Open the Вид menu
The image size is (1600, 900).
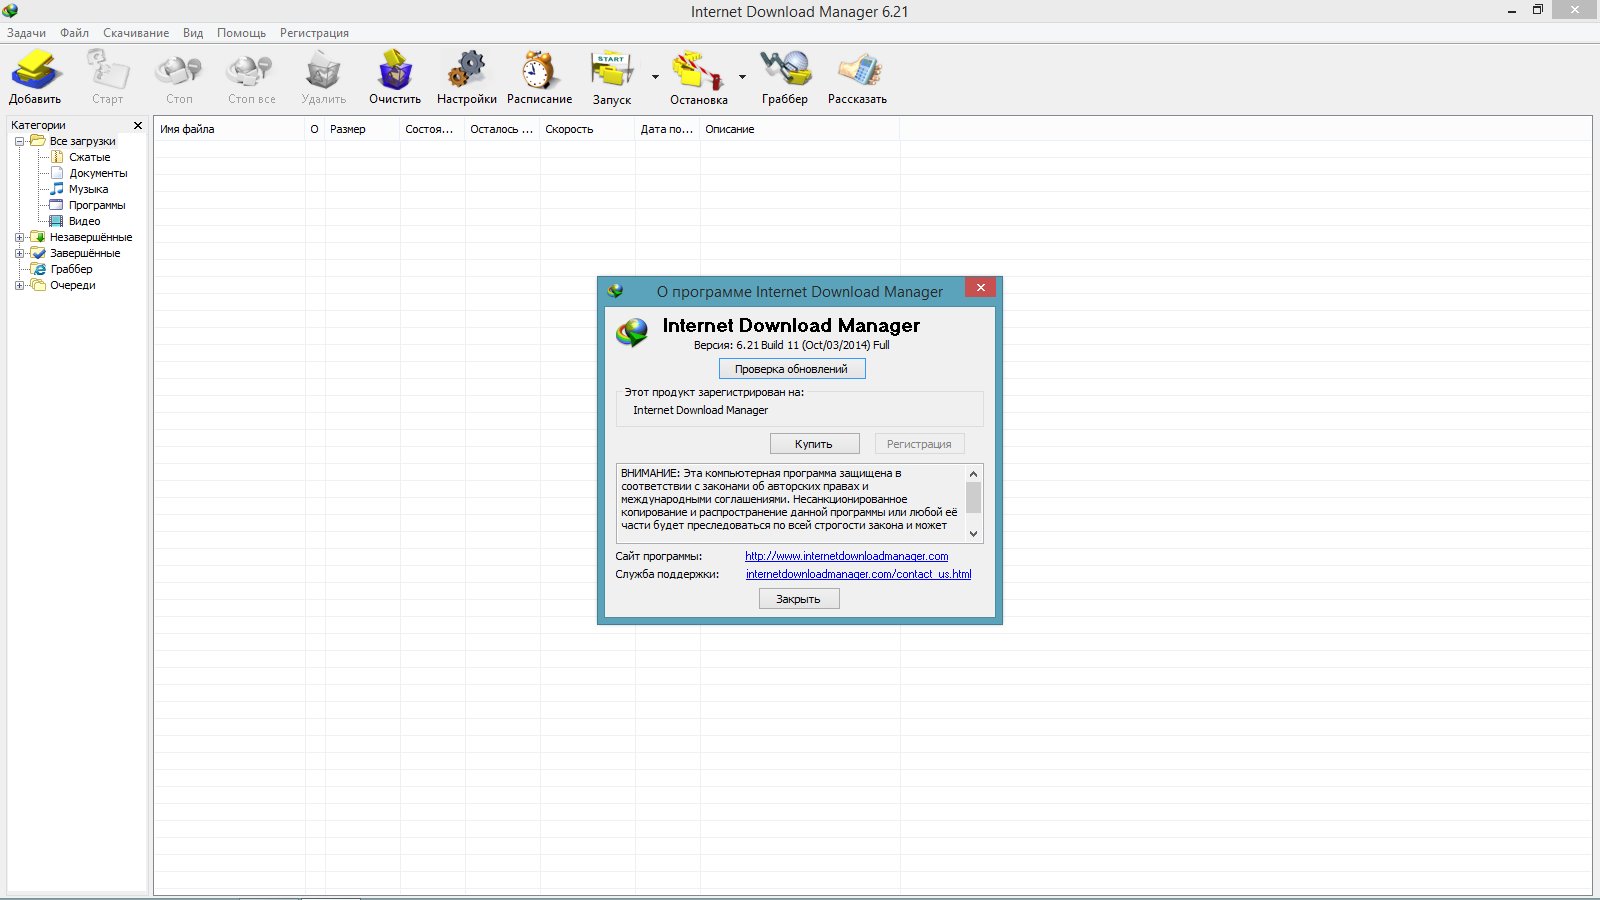tap(193, 33)
